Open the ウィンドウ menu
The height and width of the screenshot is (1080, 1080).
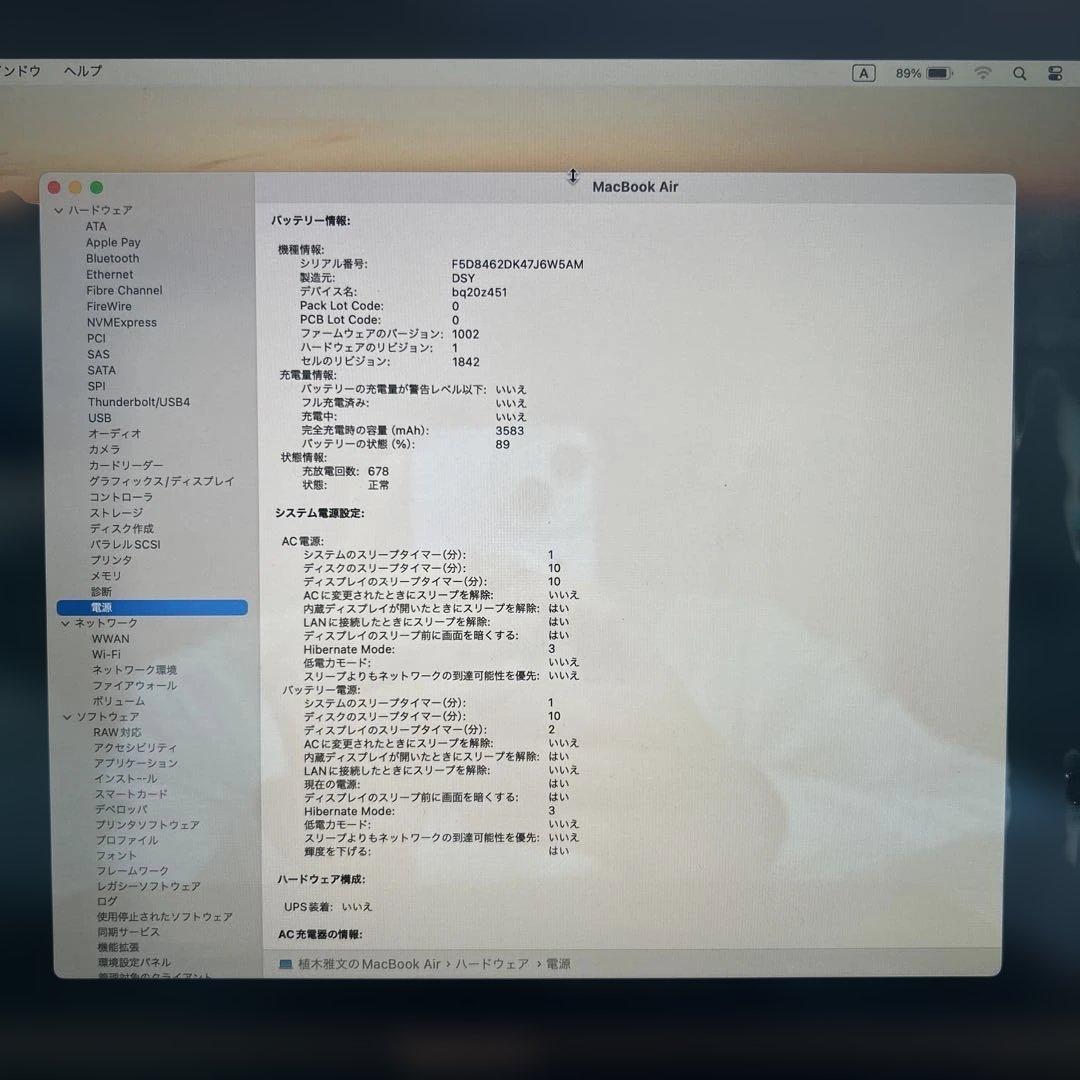coord(20,71)
